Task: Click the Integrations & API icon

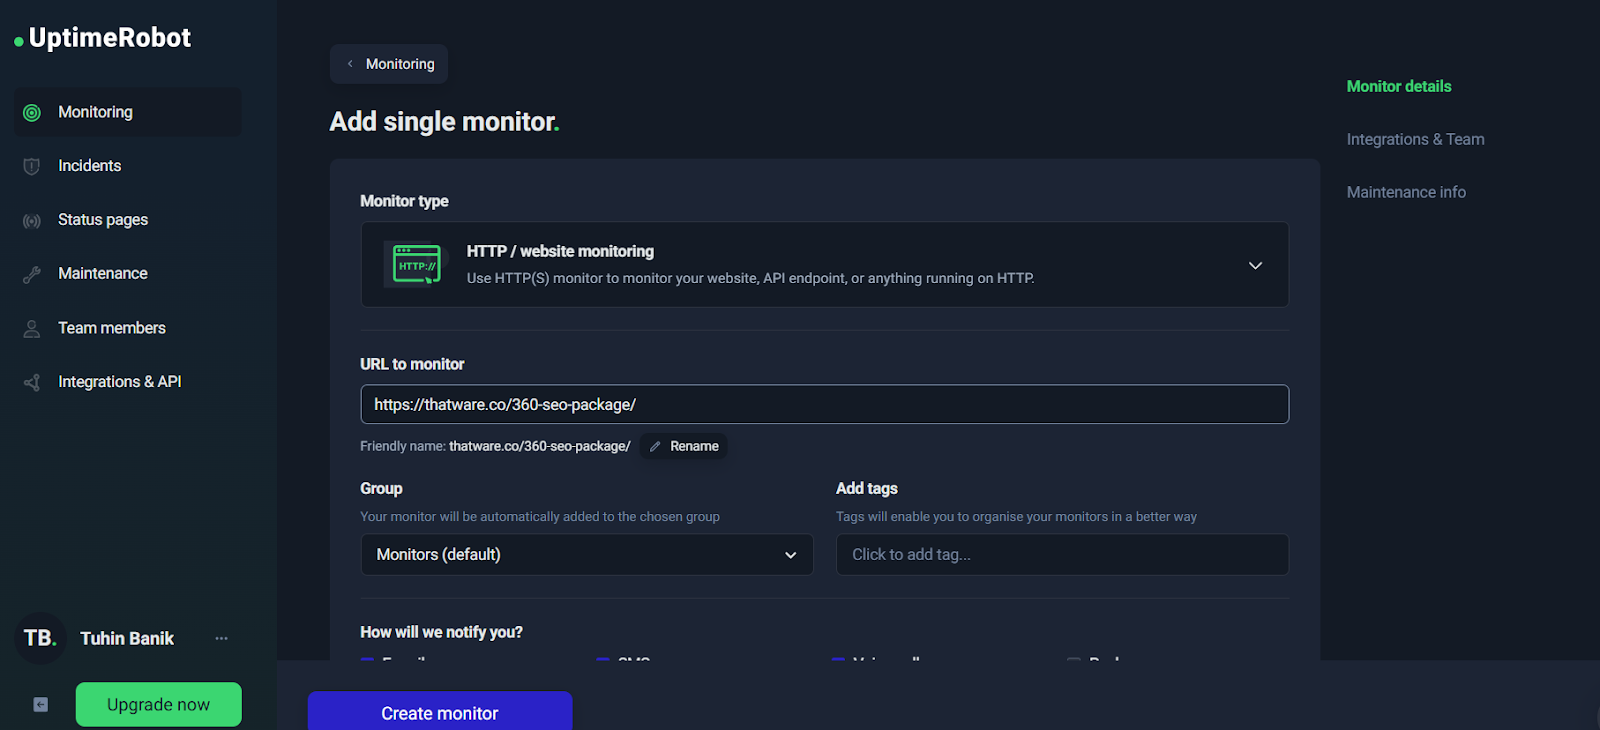Action: click(x=32, y=383)
